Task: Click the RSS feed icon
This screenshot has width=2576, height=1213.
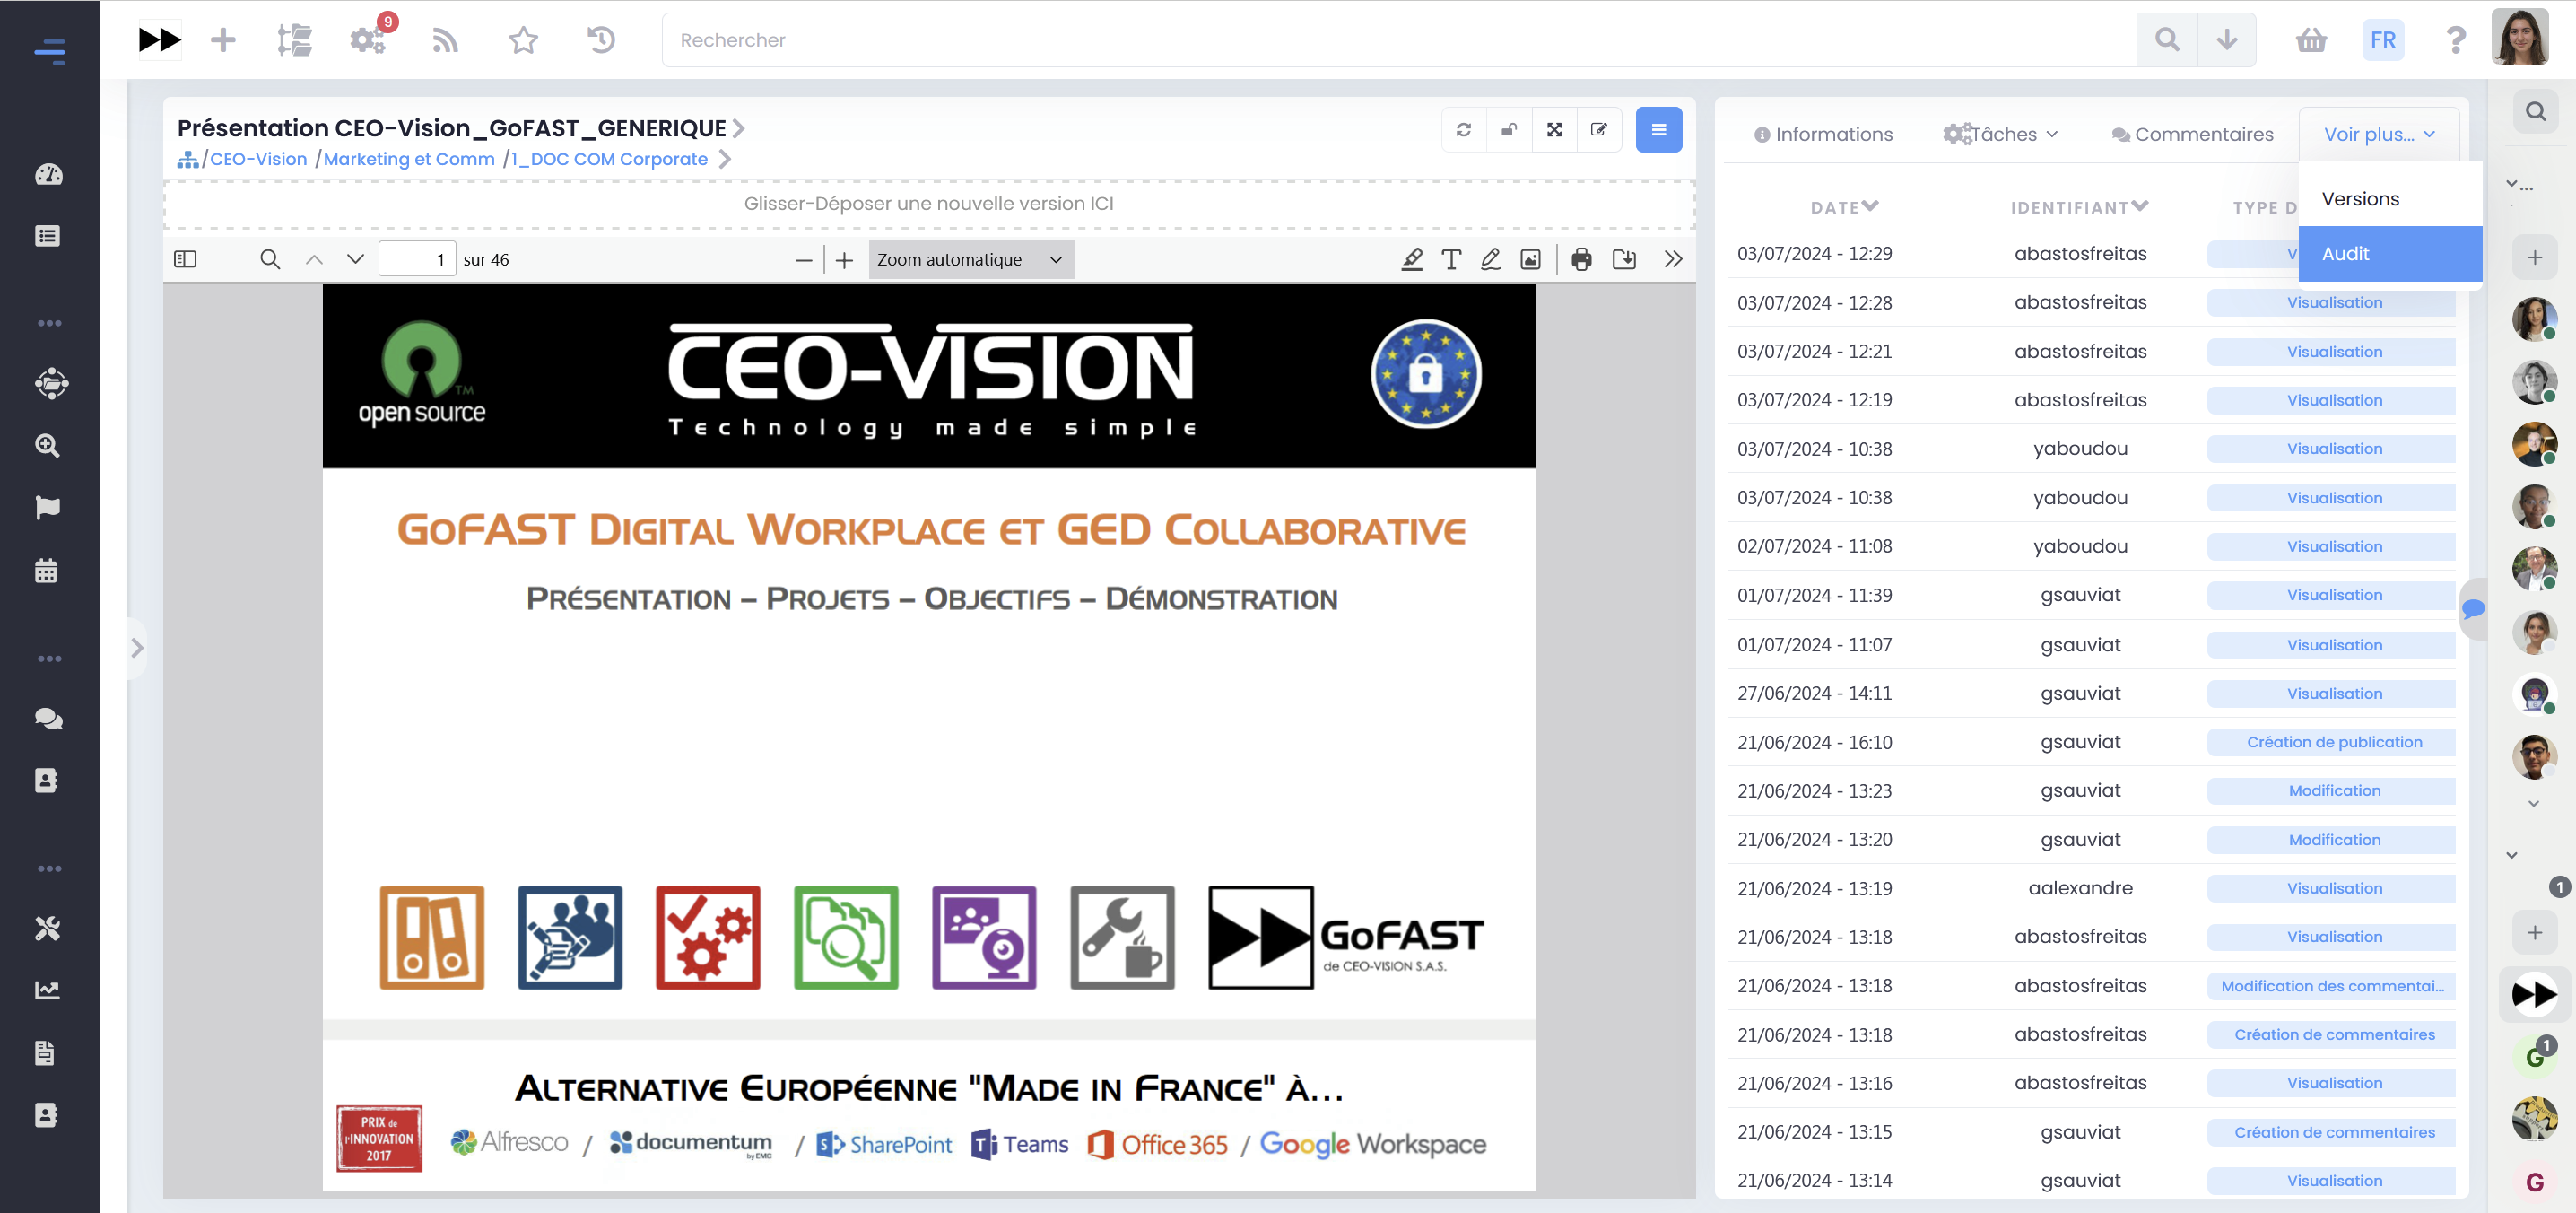Action: [445, 40]
